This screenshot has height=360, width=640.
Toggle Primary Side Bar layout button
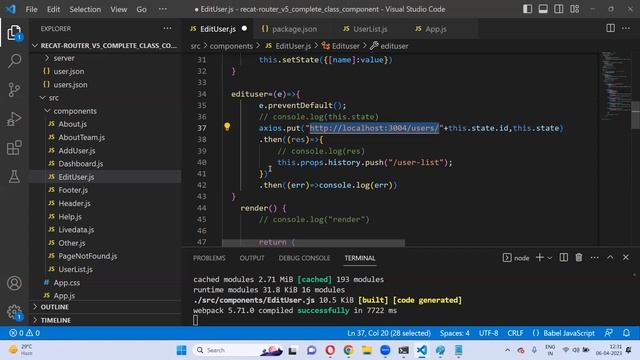coord(527,9)
